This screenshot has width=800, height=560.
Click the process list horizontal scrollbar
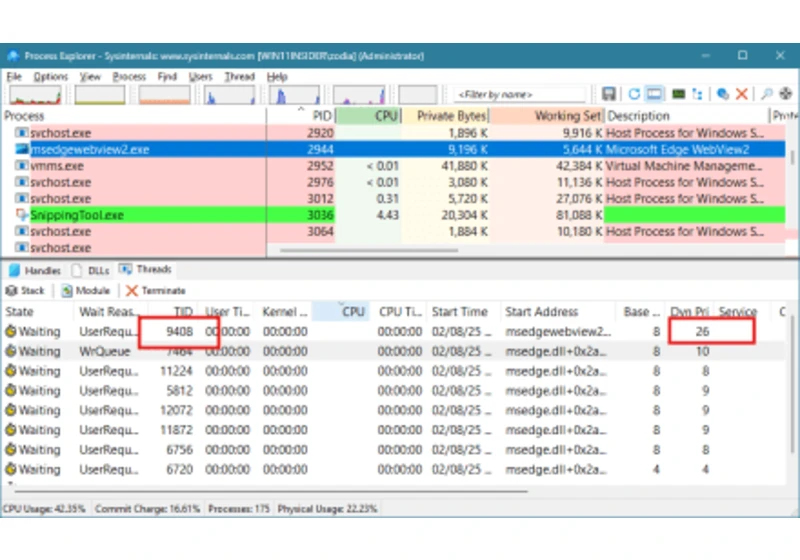pos(369,250)
